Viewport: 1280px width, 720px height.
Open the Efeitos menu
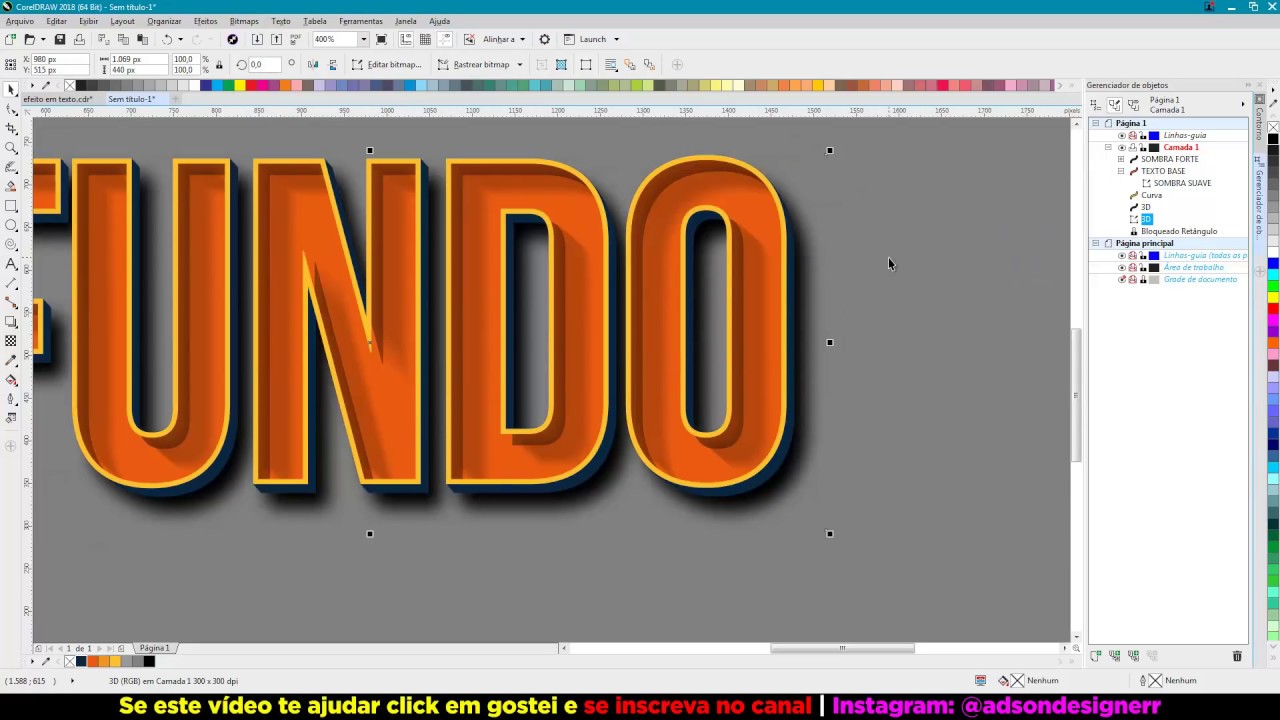pyautogui.click(x=205, y=21)
